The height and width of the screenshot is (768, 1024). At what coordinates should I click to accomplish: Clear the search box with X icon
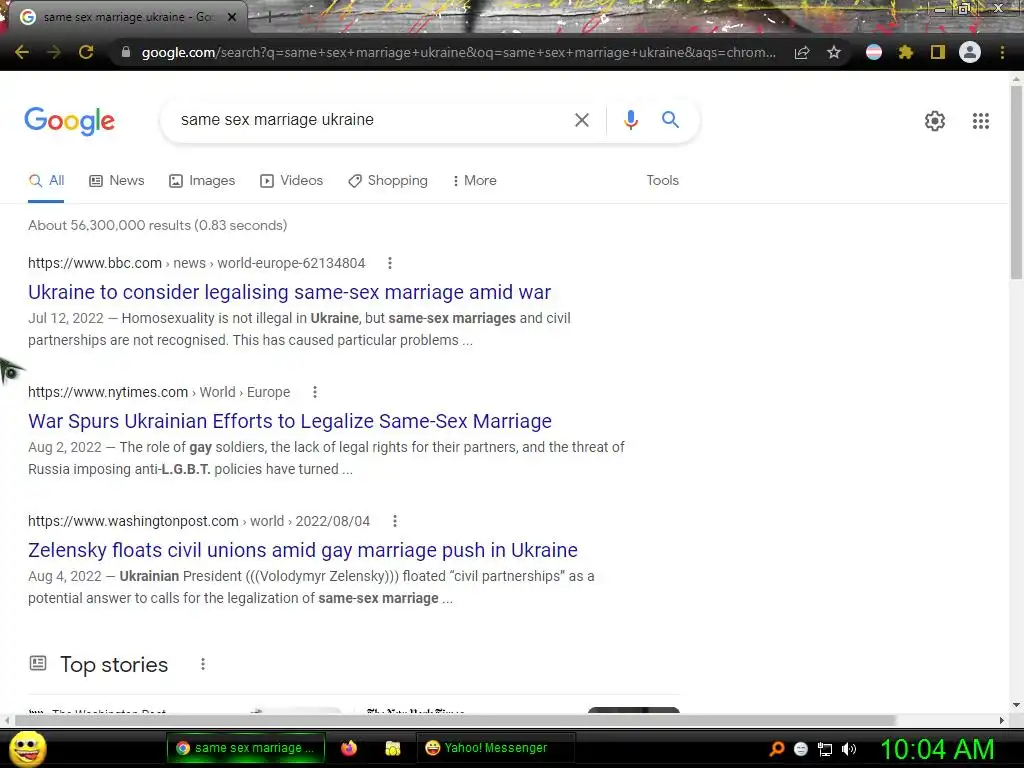tap(581, 120)
